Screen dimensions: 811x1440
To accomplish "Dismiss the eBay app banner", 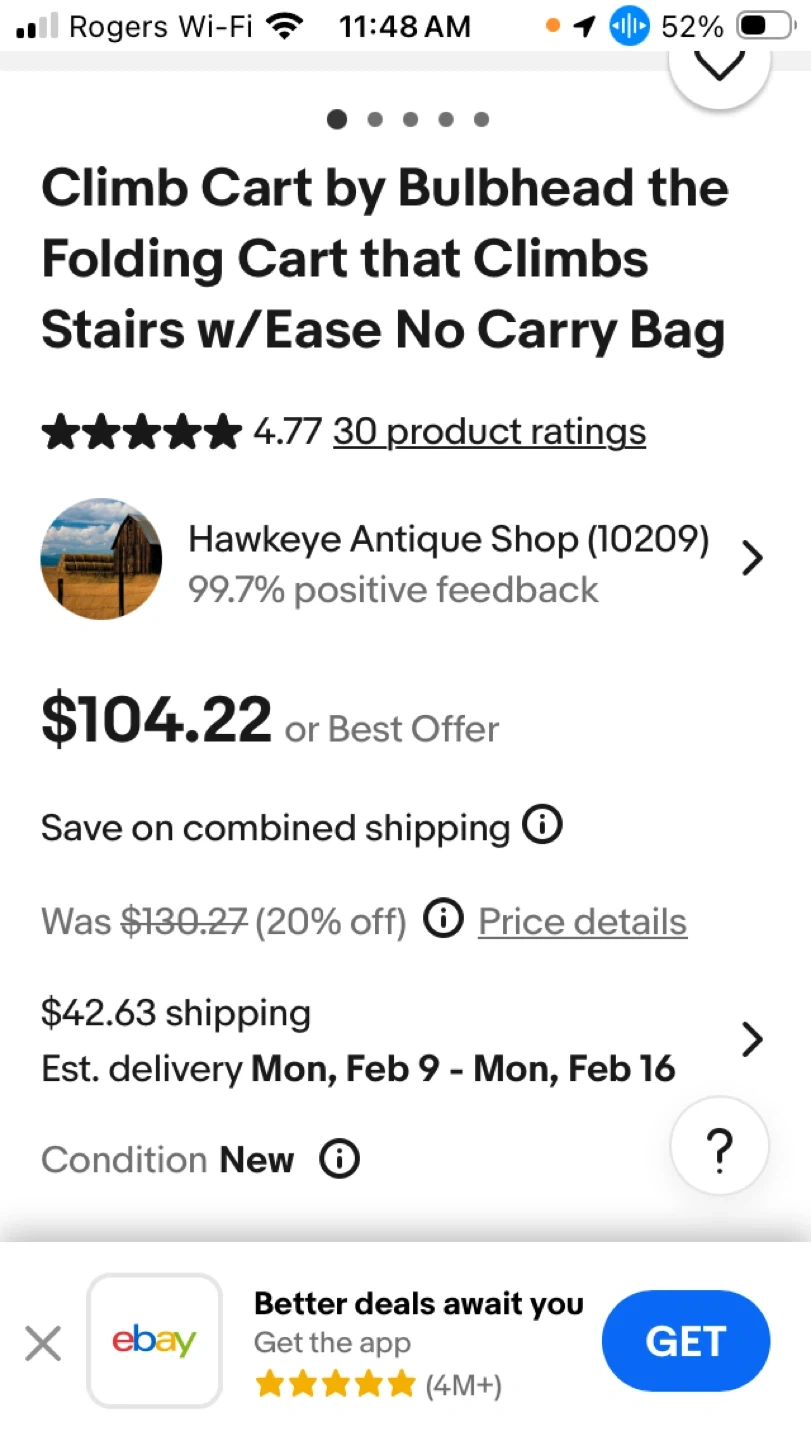I will [x=43, y=1343].
